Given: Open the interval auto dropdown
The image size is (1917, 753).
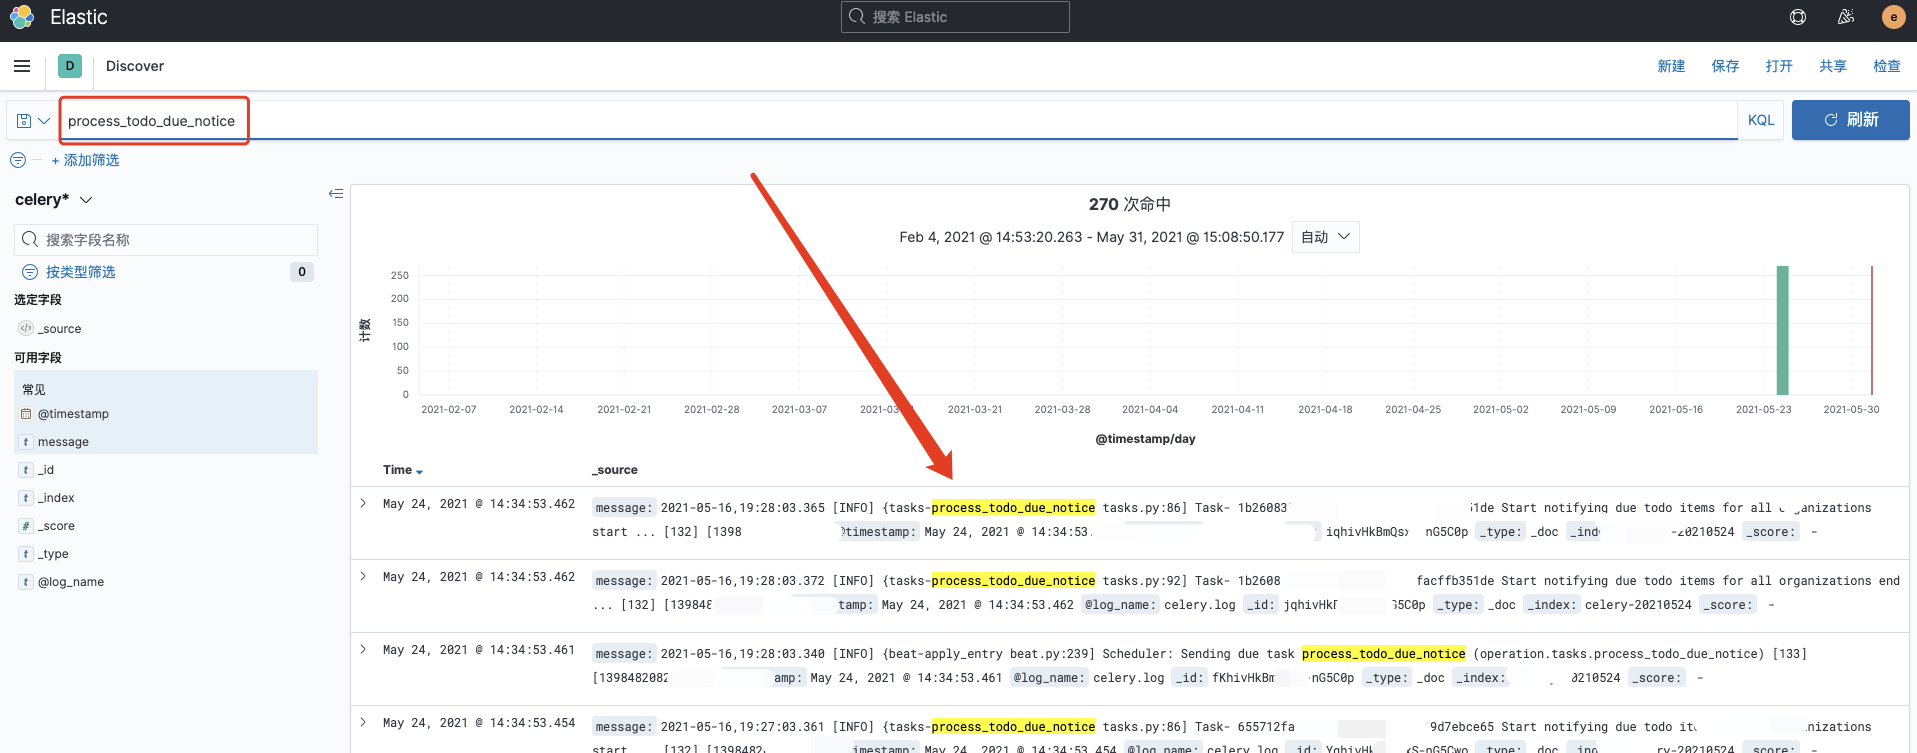Looking at the screenshot, I should (x=1325, y=237).
